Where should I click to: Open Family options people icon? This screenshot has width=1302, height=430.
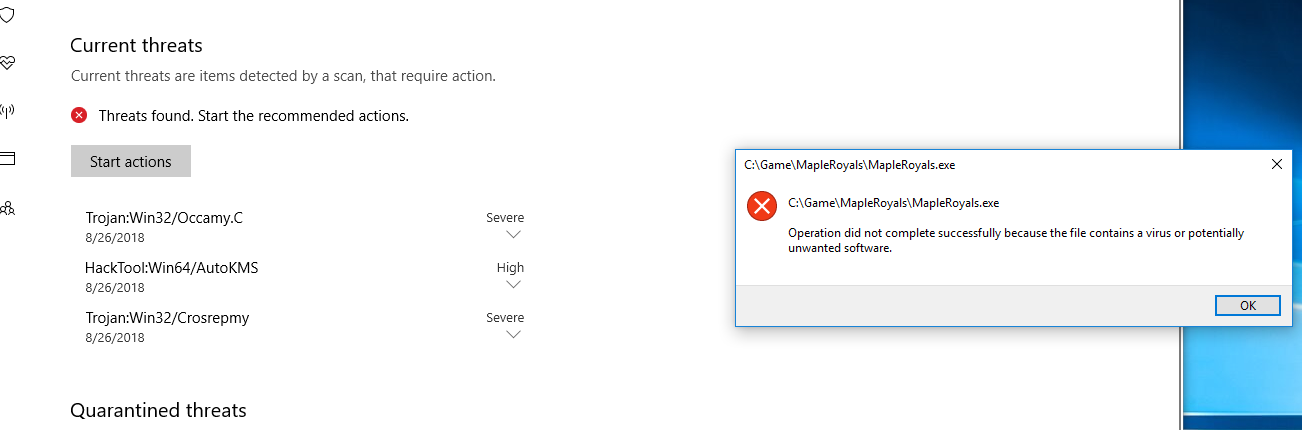(7, 208)
